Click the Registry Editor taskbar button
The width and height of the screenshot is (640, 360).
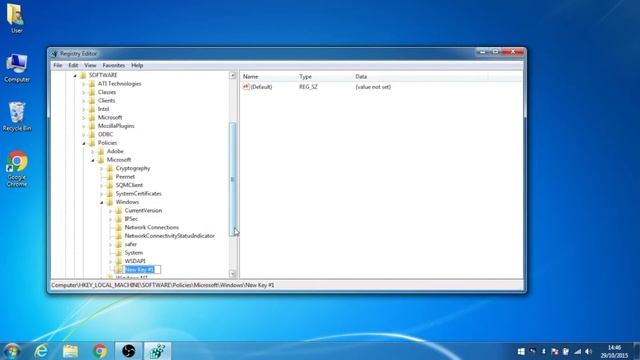[158, 351]
